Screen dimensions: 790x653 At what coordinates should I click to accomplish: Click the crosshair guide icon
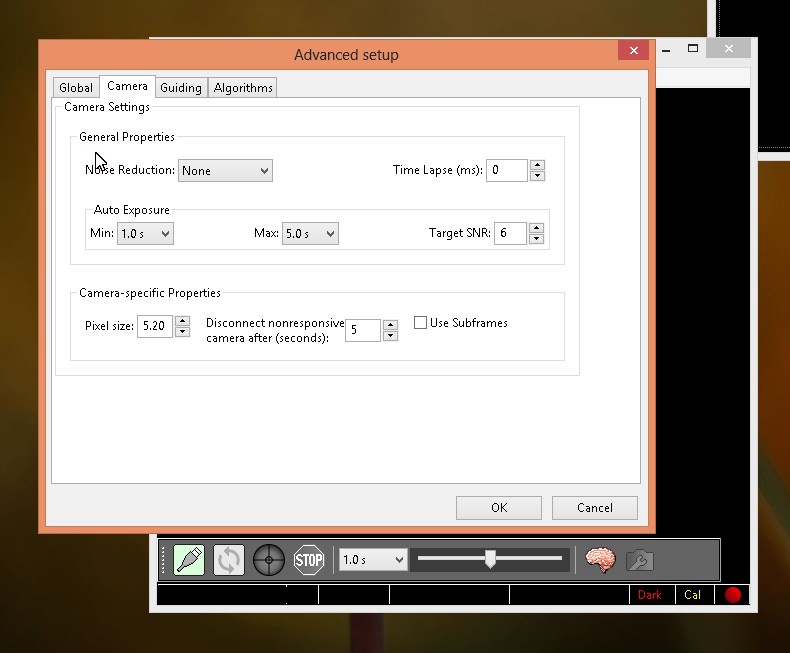(269, 560)
